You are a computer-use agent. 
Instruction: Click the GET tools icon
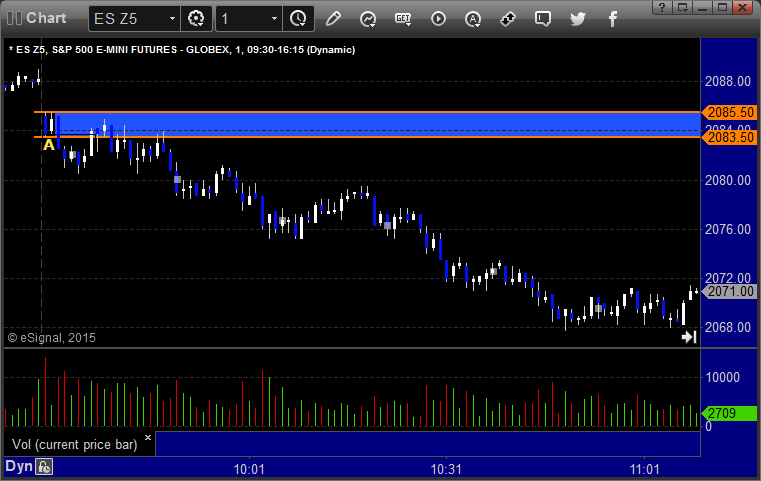[403, 19]
